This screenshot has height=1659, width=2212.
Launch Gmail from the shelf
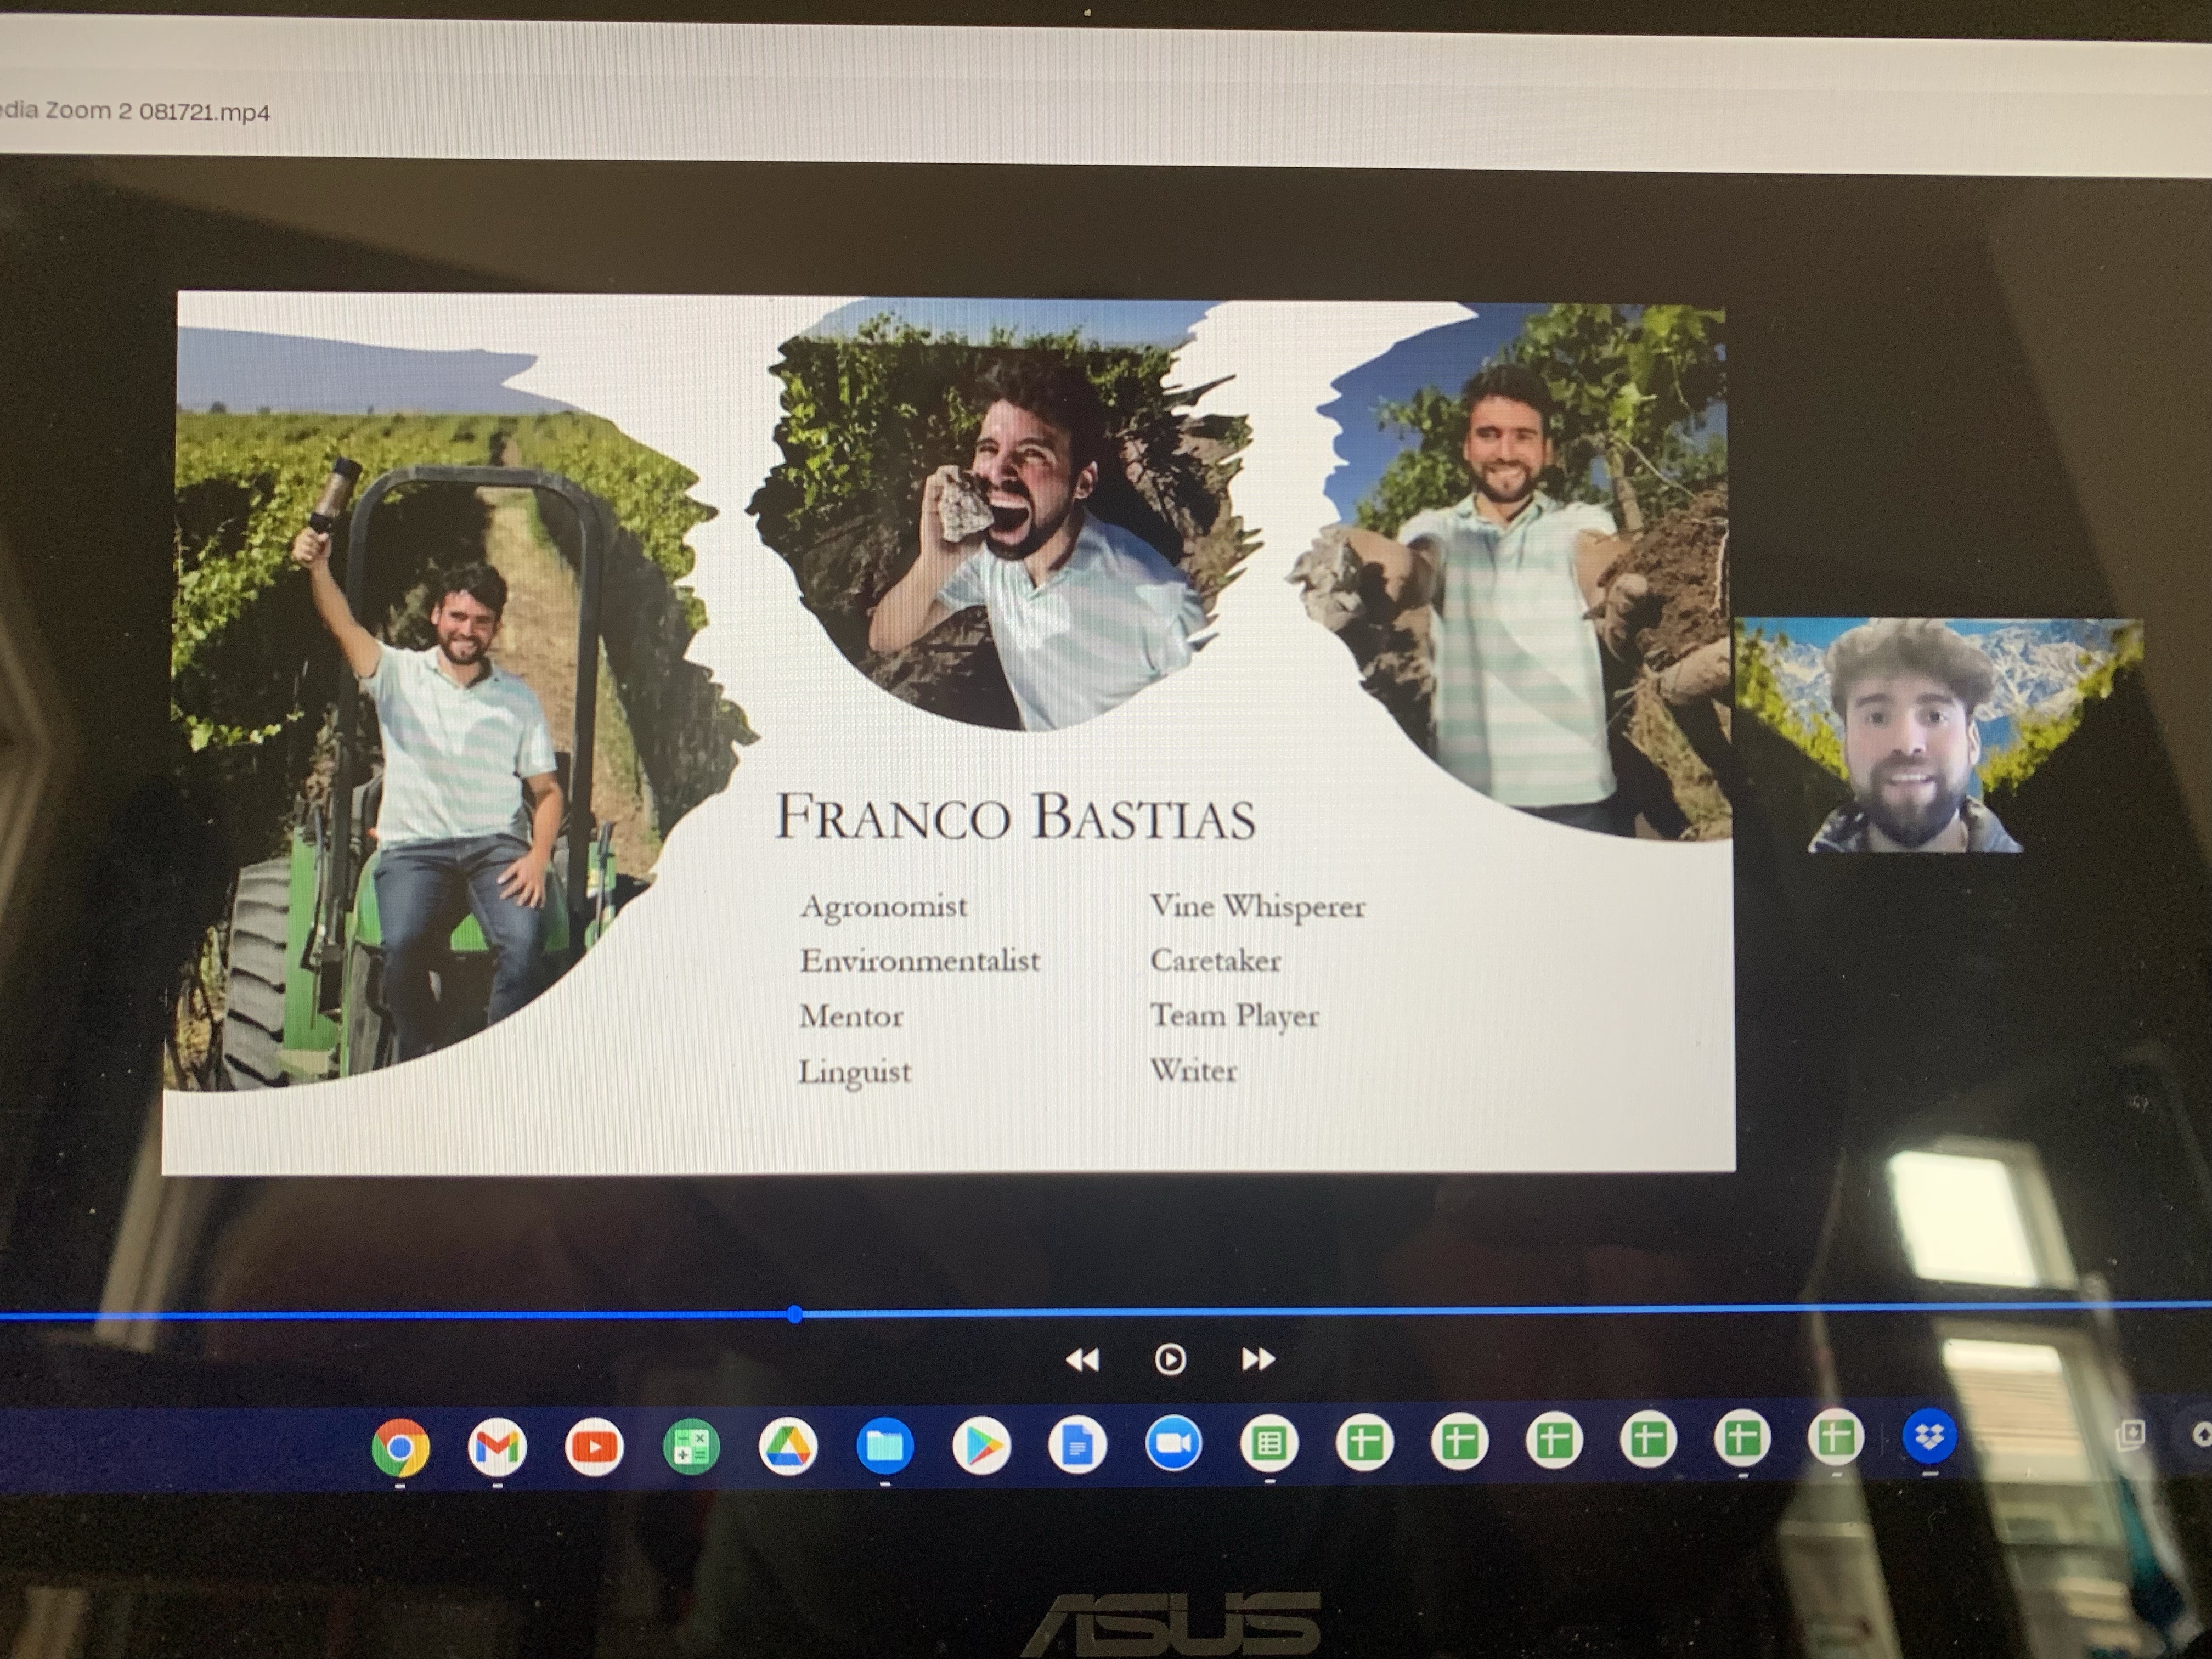coord(497,1447)
